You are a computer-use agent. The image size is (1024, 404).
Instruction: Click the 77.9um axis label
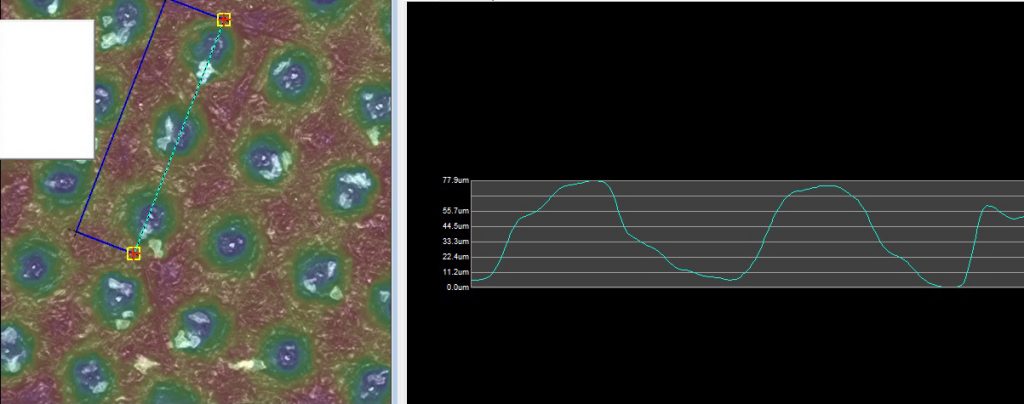pos(457,180)
